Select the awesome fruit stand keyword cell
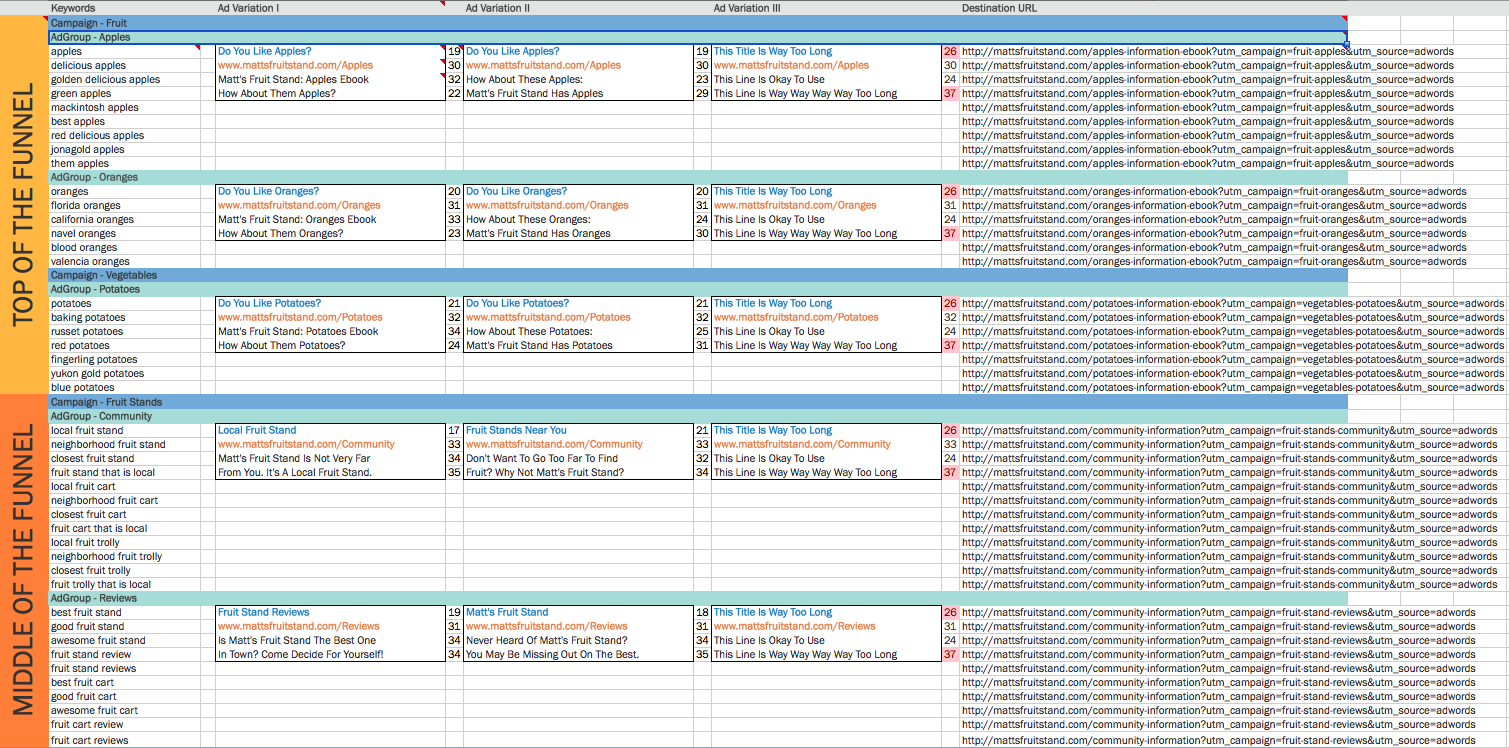Viewport: 1509px width, 748px height. pyautogui.click(x=124, y=640)
